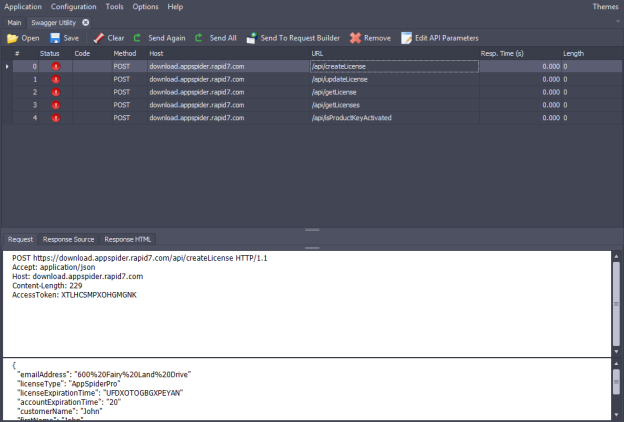Screen dimensions: 624x422
Task: Click Send To Request Builder icon
Action: pos(251,38)
